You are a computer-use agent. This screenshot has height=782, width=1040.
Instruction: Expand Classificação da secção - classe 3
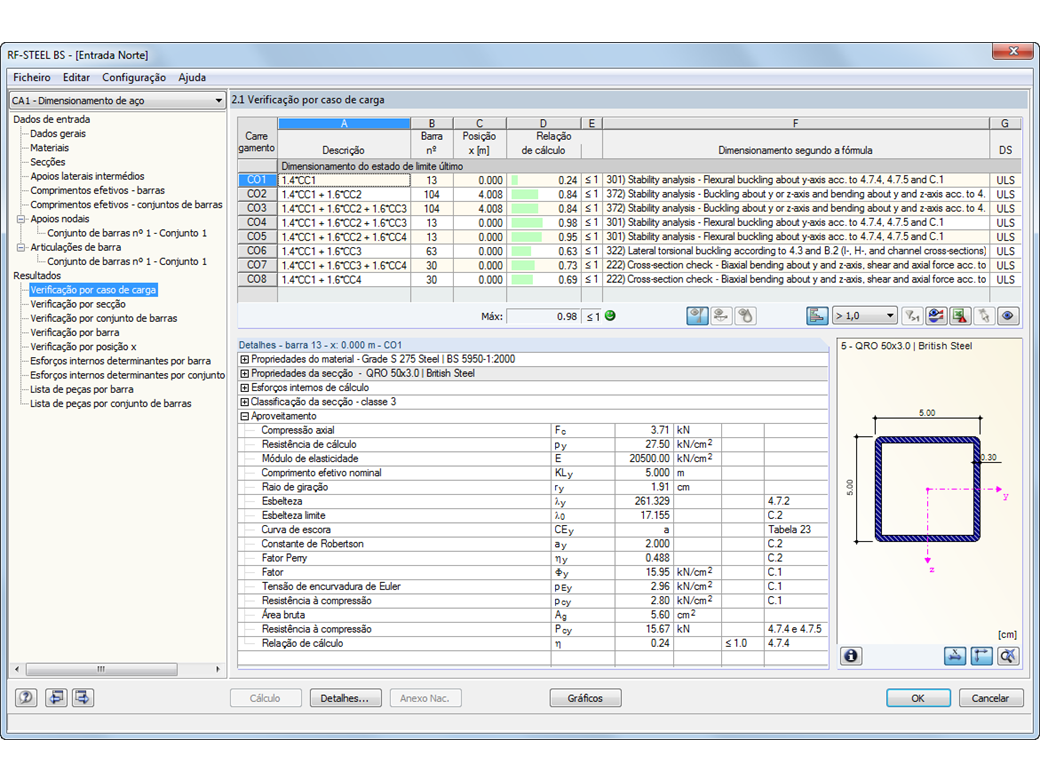coord(244,402)
